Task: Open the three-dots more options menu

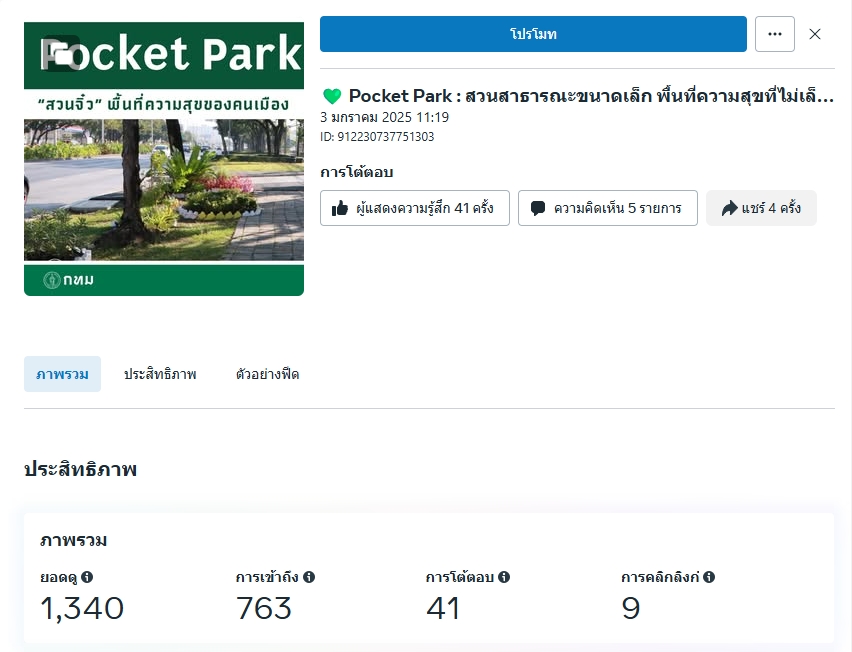Action: pos(775,34)
